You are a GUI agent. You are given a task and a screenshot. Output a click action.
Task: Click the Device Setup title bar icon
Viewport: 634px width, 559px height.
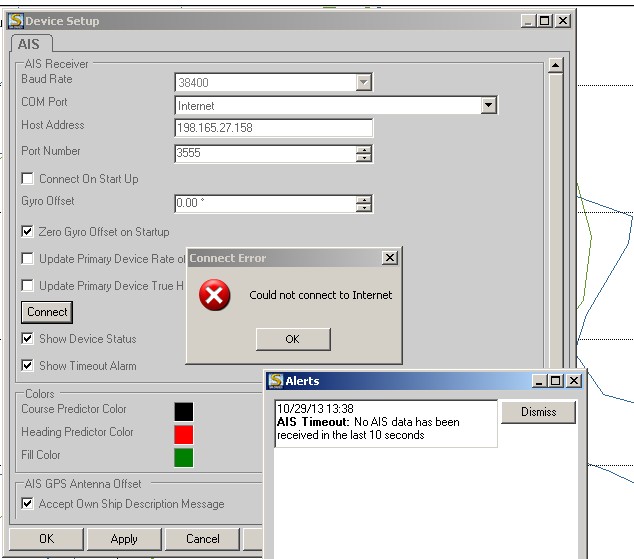click(x=13, y=20)
